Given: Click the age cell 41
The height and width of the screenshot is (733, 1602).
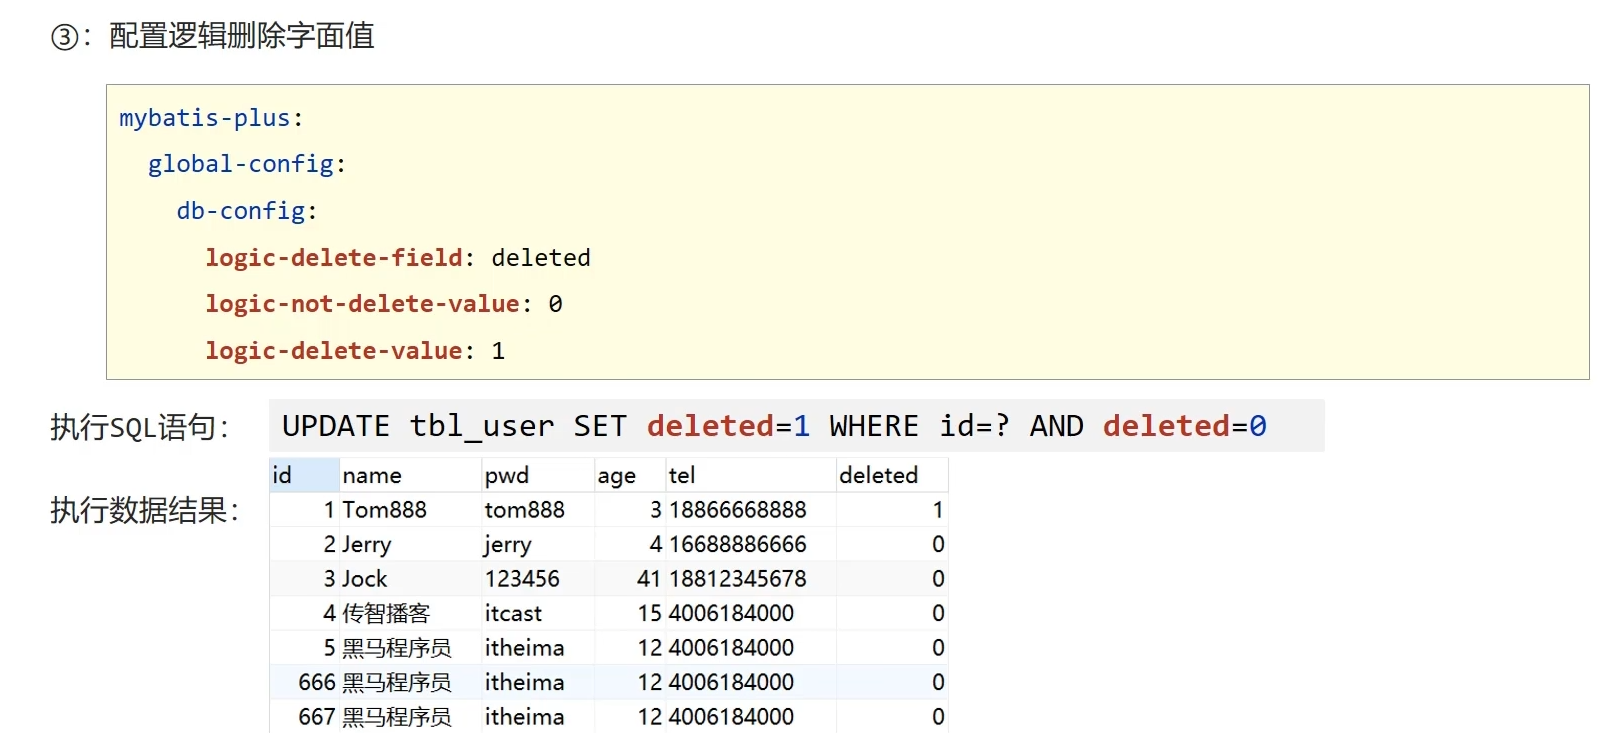Looking at the screenshot, I should 630,579.
